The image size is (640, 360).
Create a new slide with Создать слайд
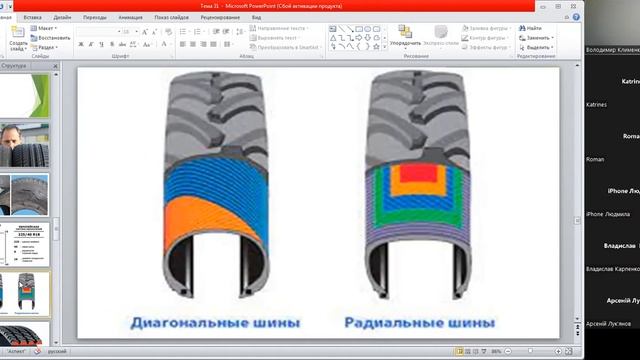pyautogui.click(x=18, y=39)
